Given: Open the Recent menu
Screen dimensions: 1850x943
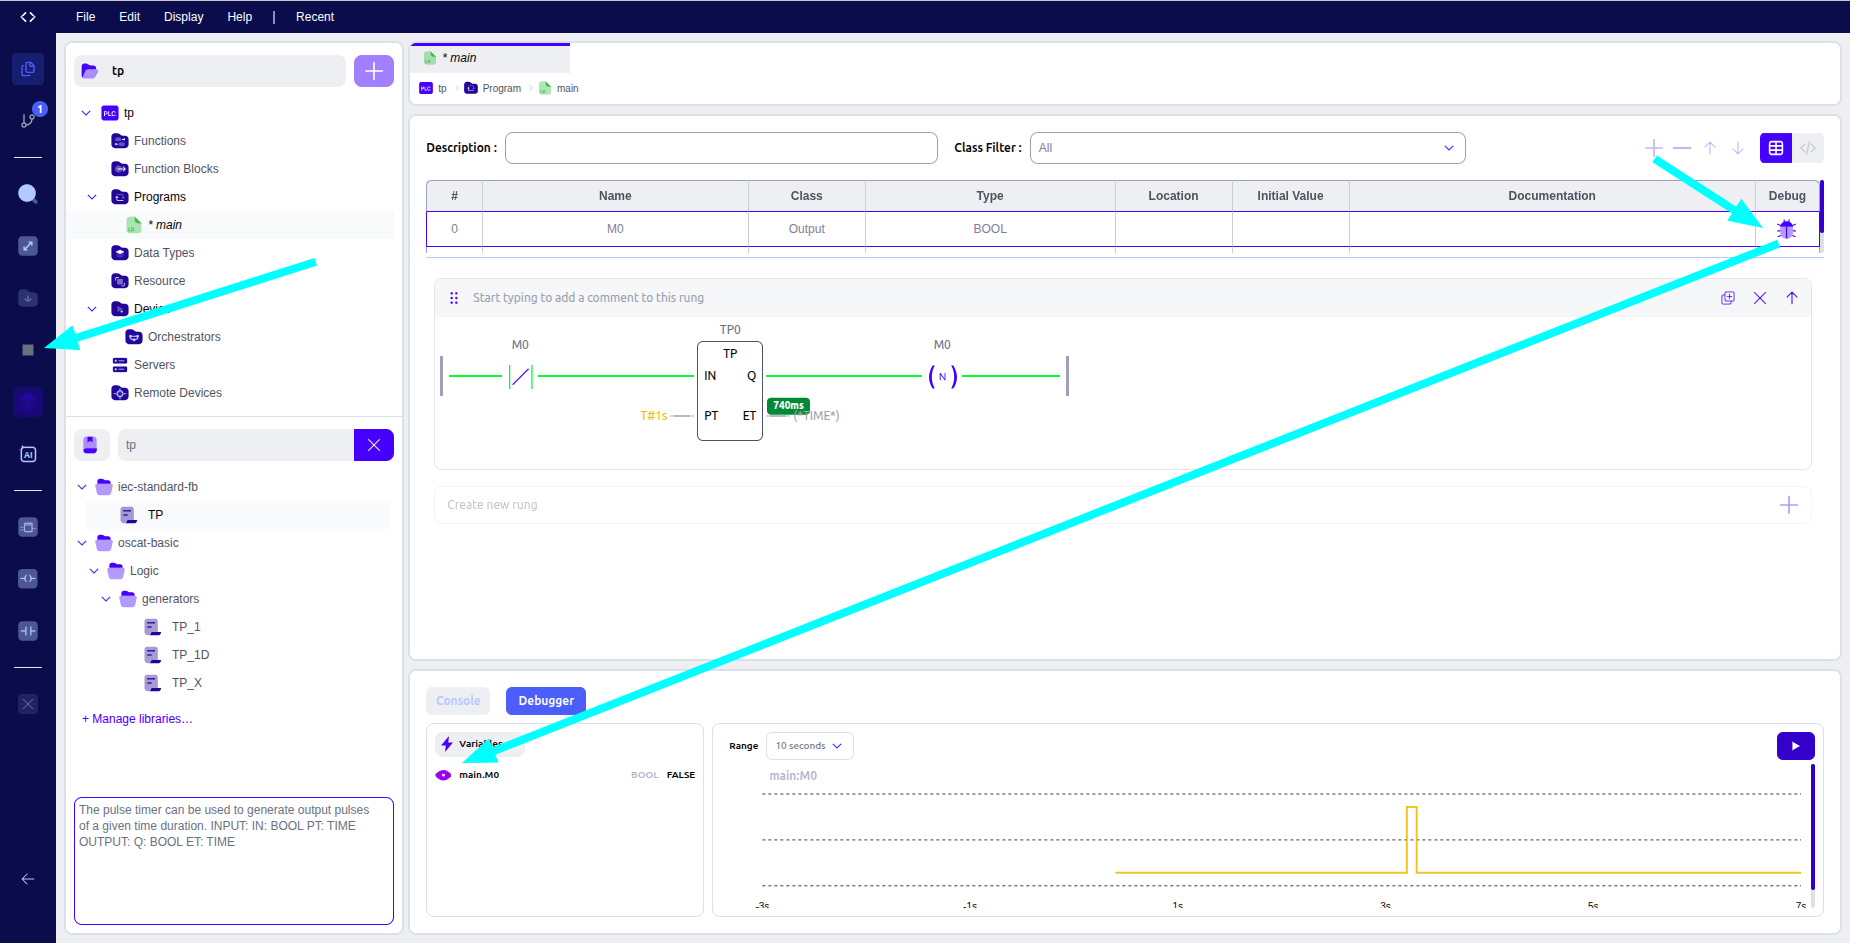Looking at the screenshot, I should point(315,17).
